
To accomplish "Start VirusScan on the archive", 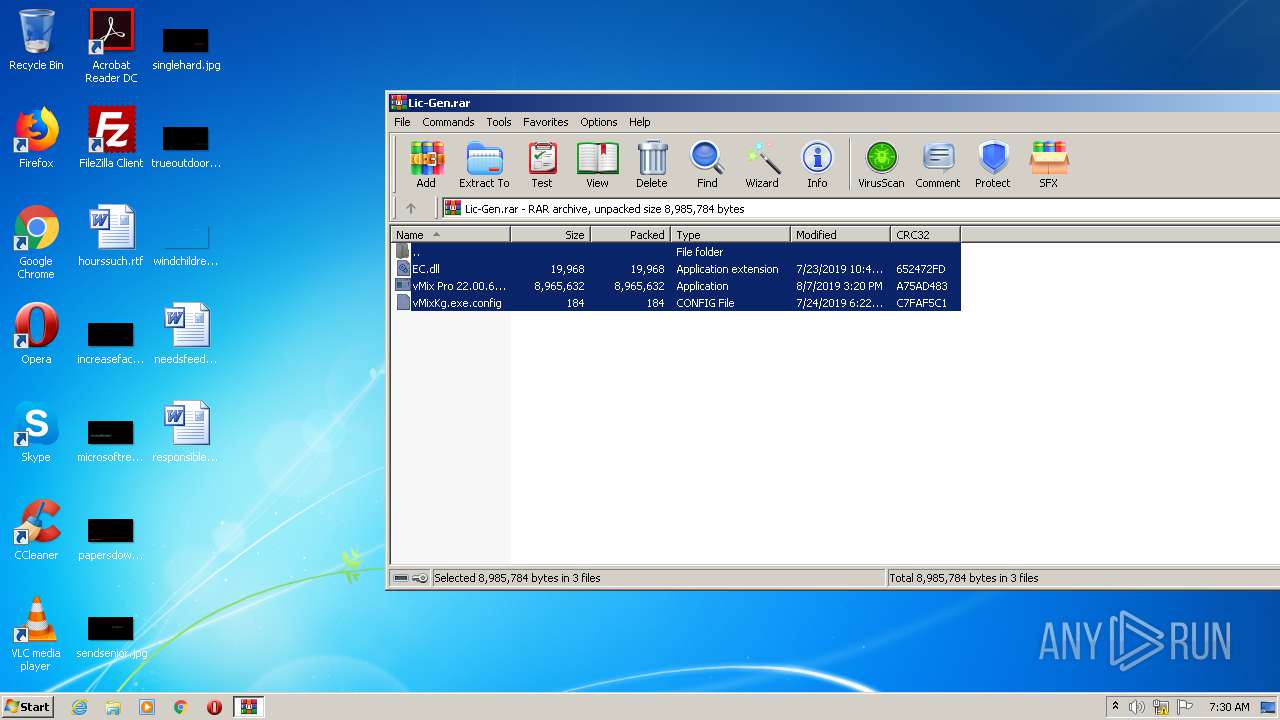I will [x=881, y=165].
